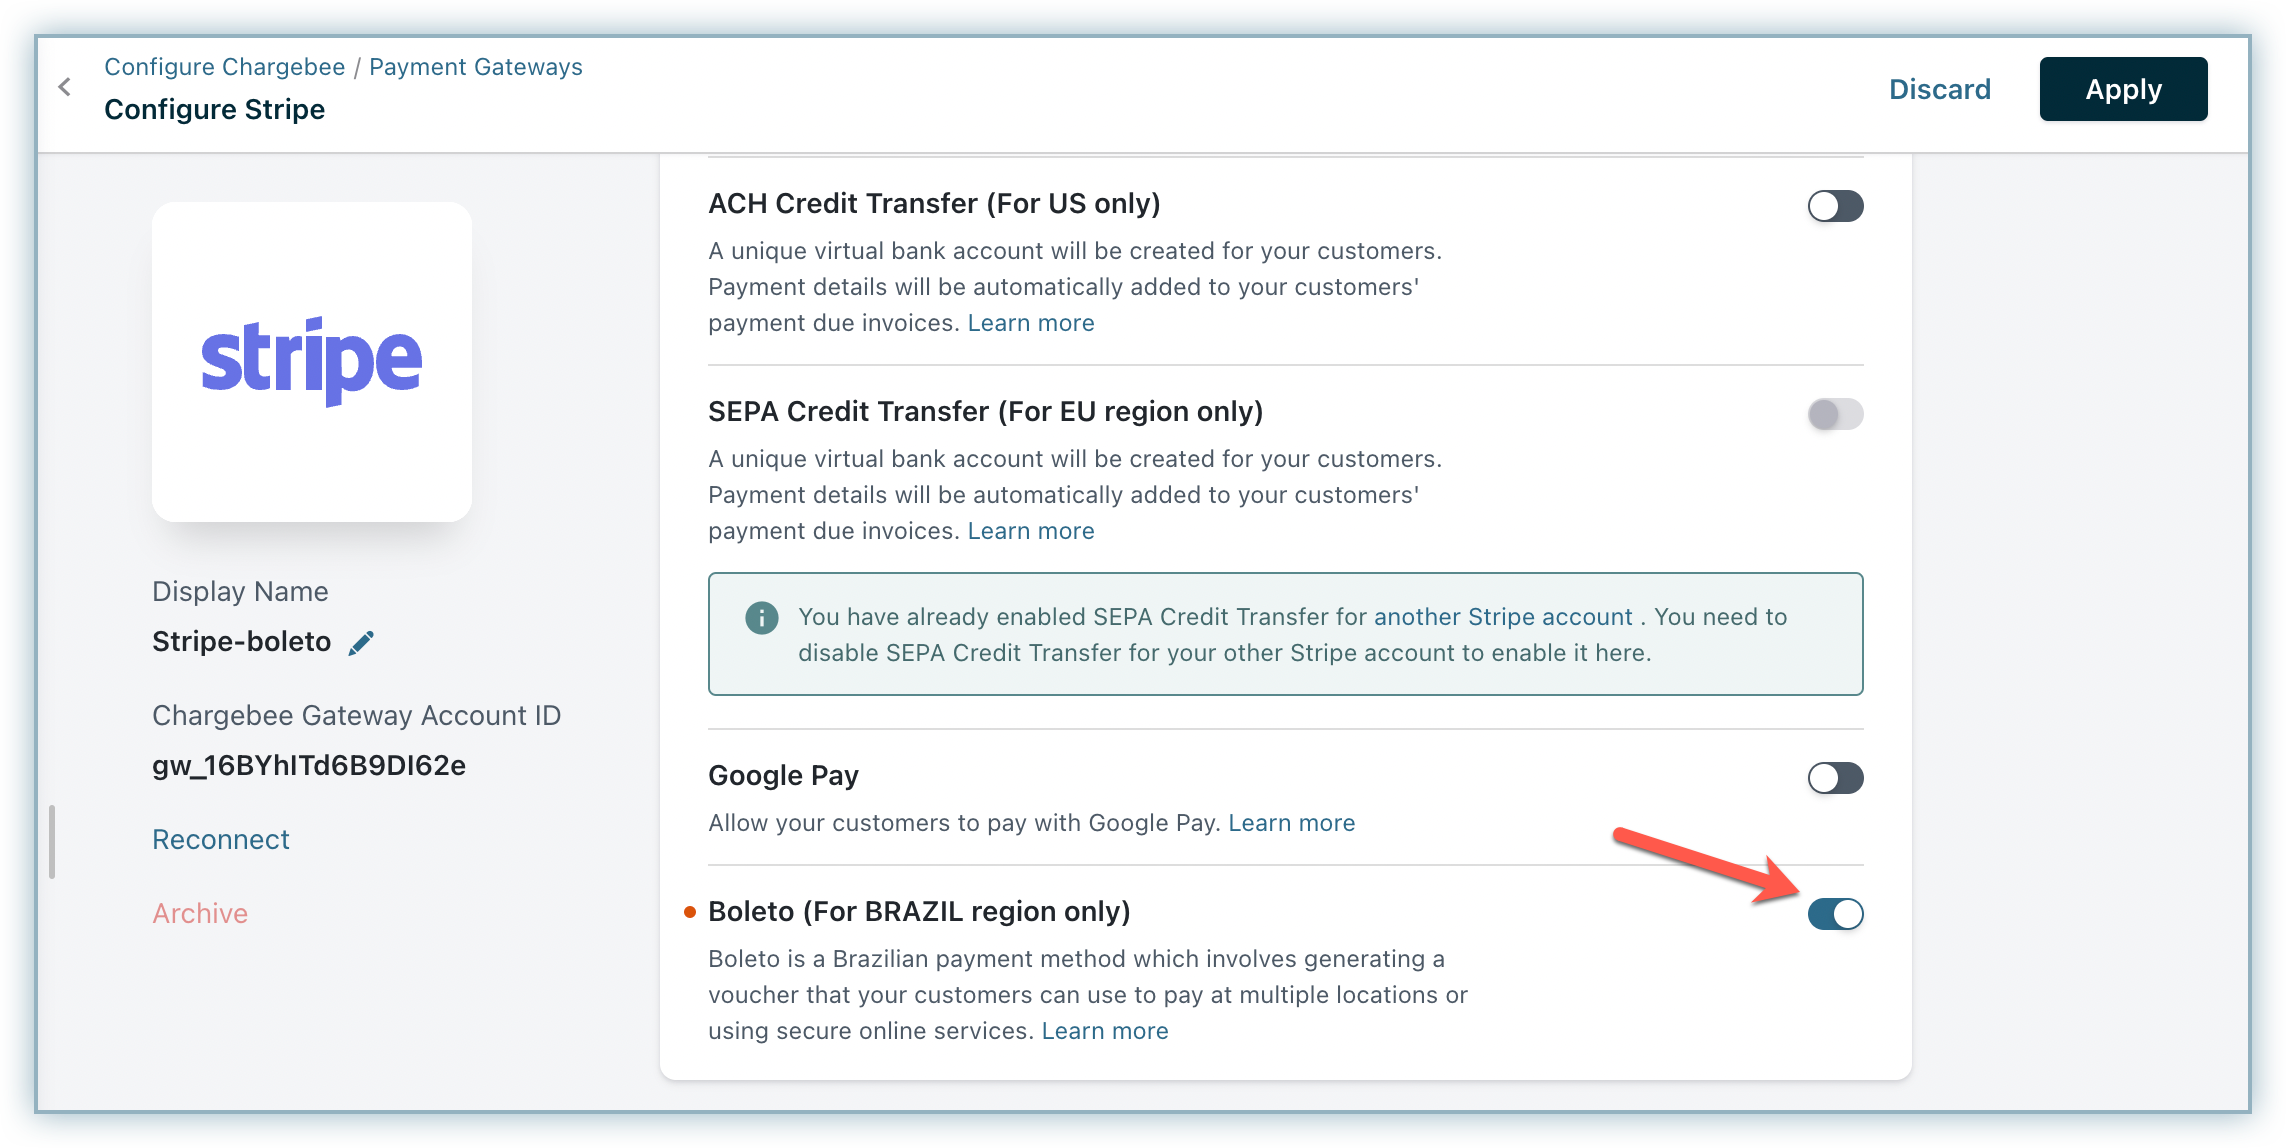Click Reconnect link in sidebar
Viewport: 2286px width, 1148px height.
pos(221,839)
